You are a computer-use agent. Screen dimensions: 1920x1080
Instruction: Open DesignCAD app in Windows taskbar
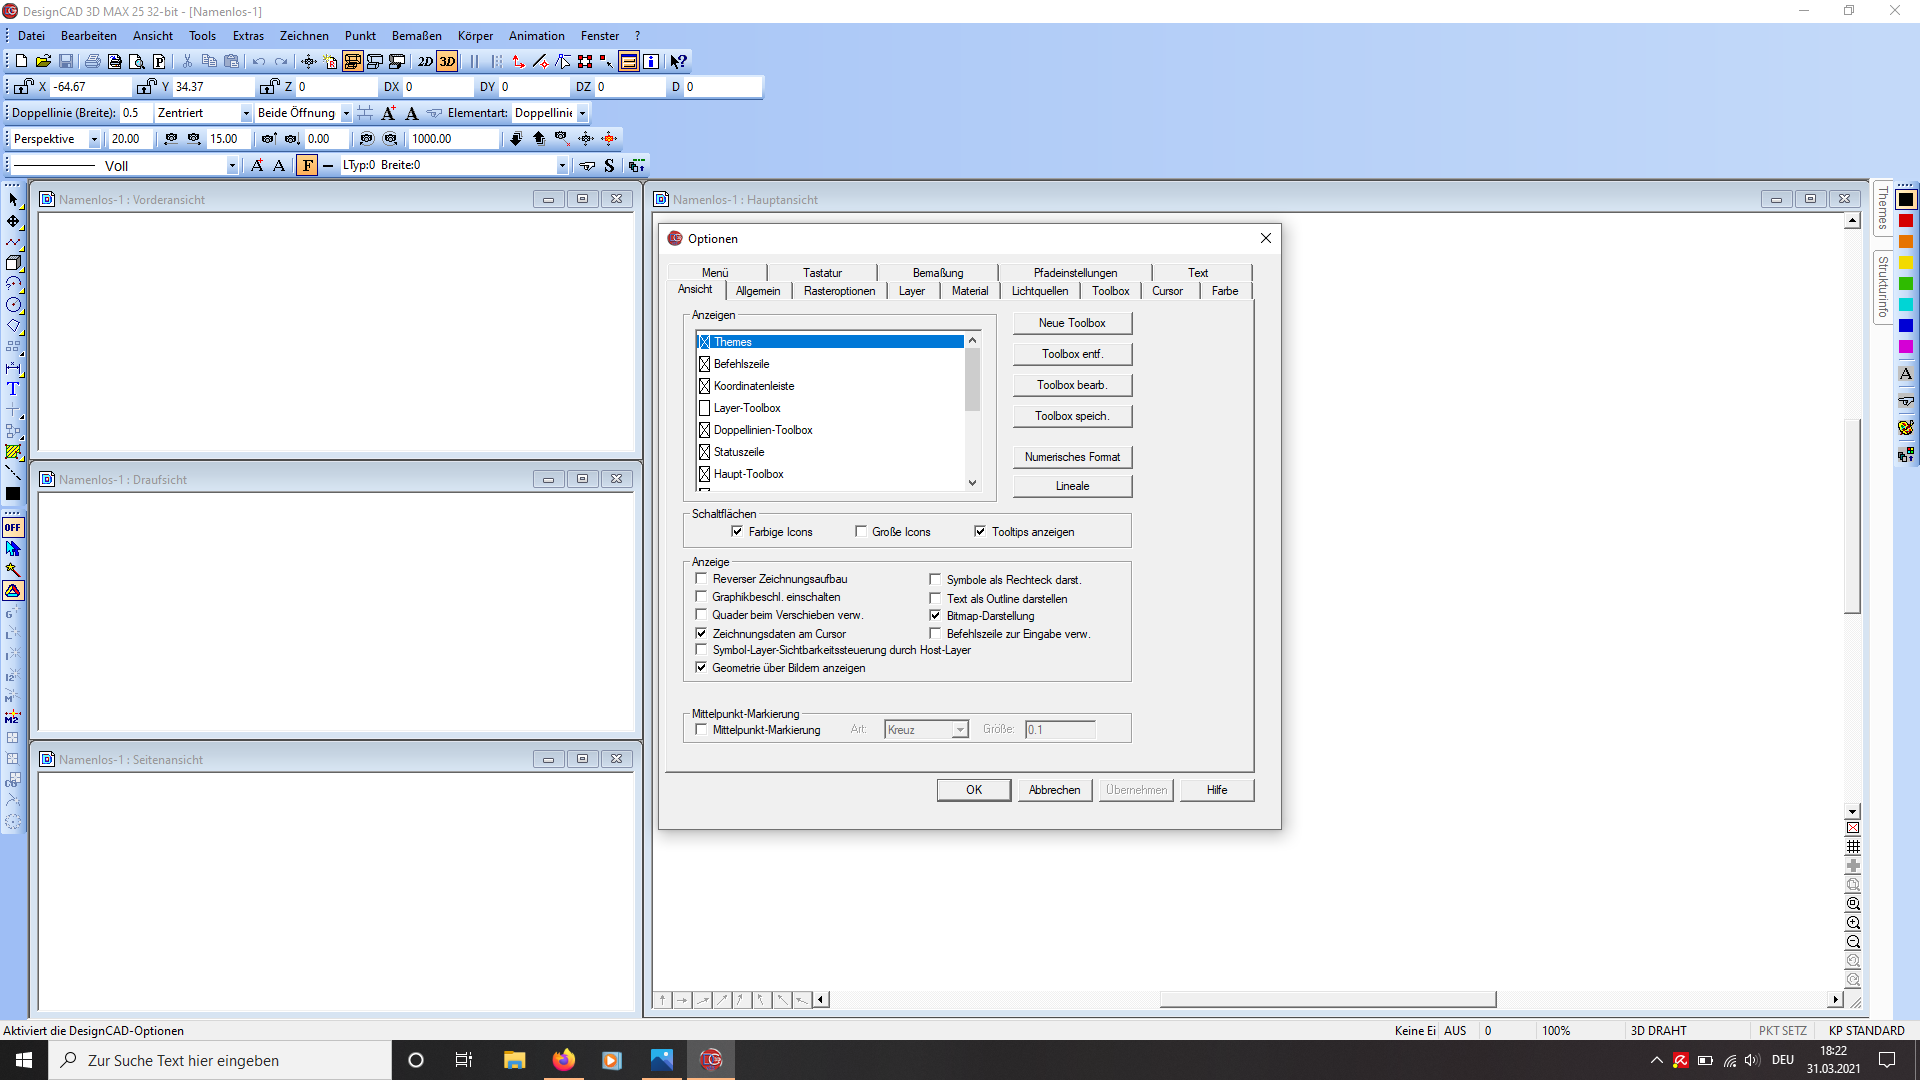point(711,1060)
